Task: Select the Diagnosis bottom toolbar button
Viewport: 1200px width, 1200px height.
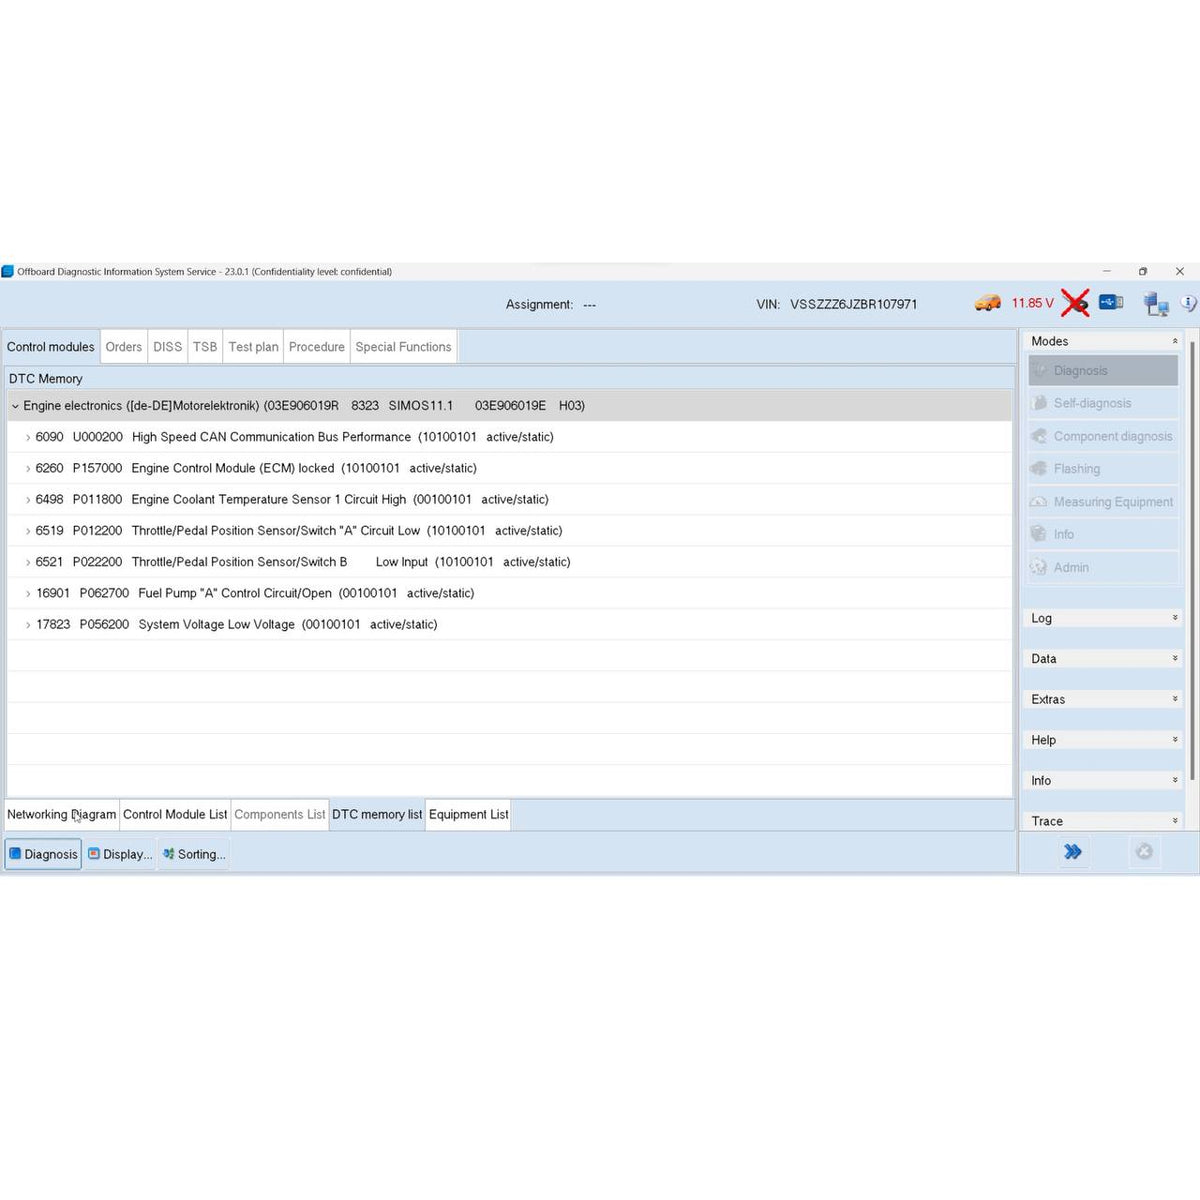Action: (43, 854)
